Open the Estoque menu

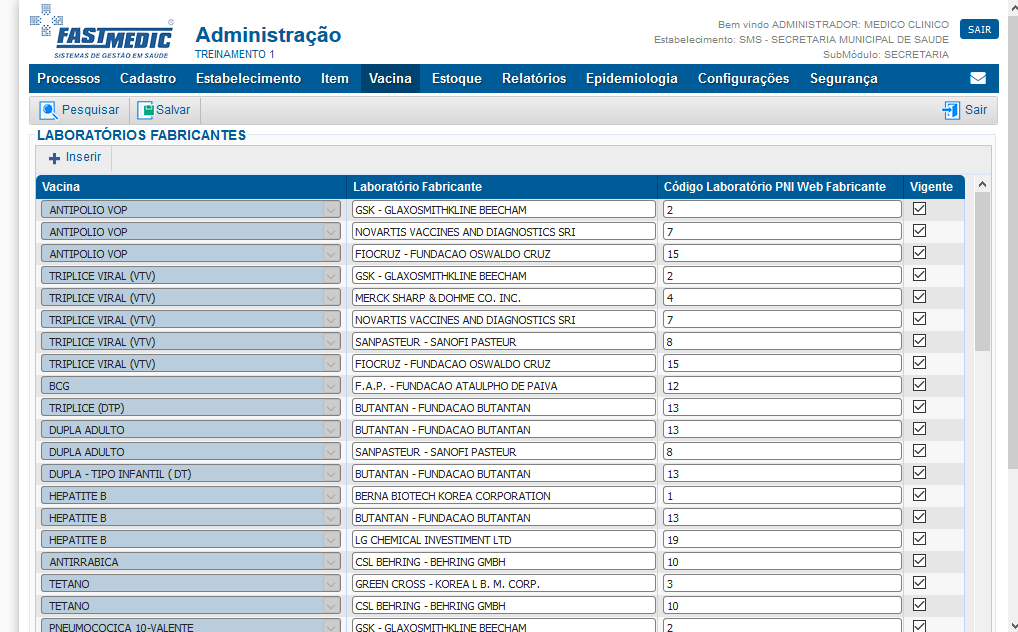click(x=457, y=79)
